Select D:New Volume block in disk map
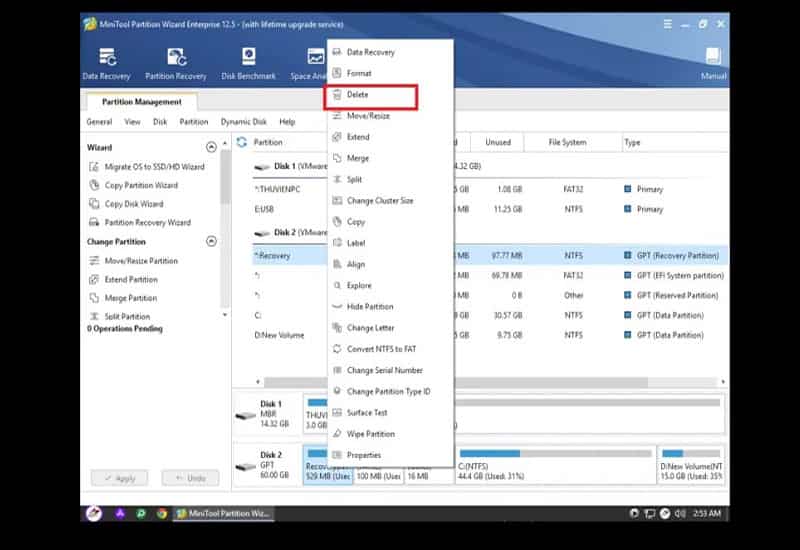The height and width of the screenshot is (550, 800). click(x=691, y=465)
